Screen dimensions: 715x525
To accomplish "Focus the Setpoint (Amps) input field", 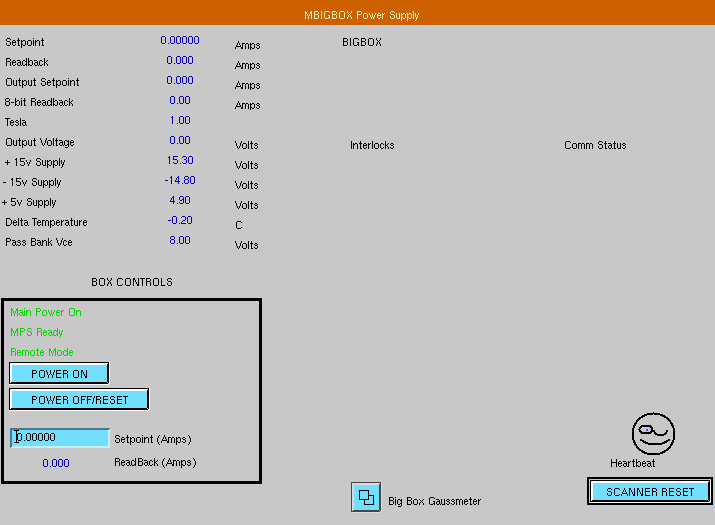I will pyautogui.click(x=60, y=437).
